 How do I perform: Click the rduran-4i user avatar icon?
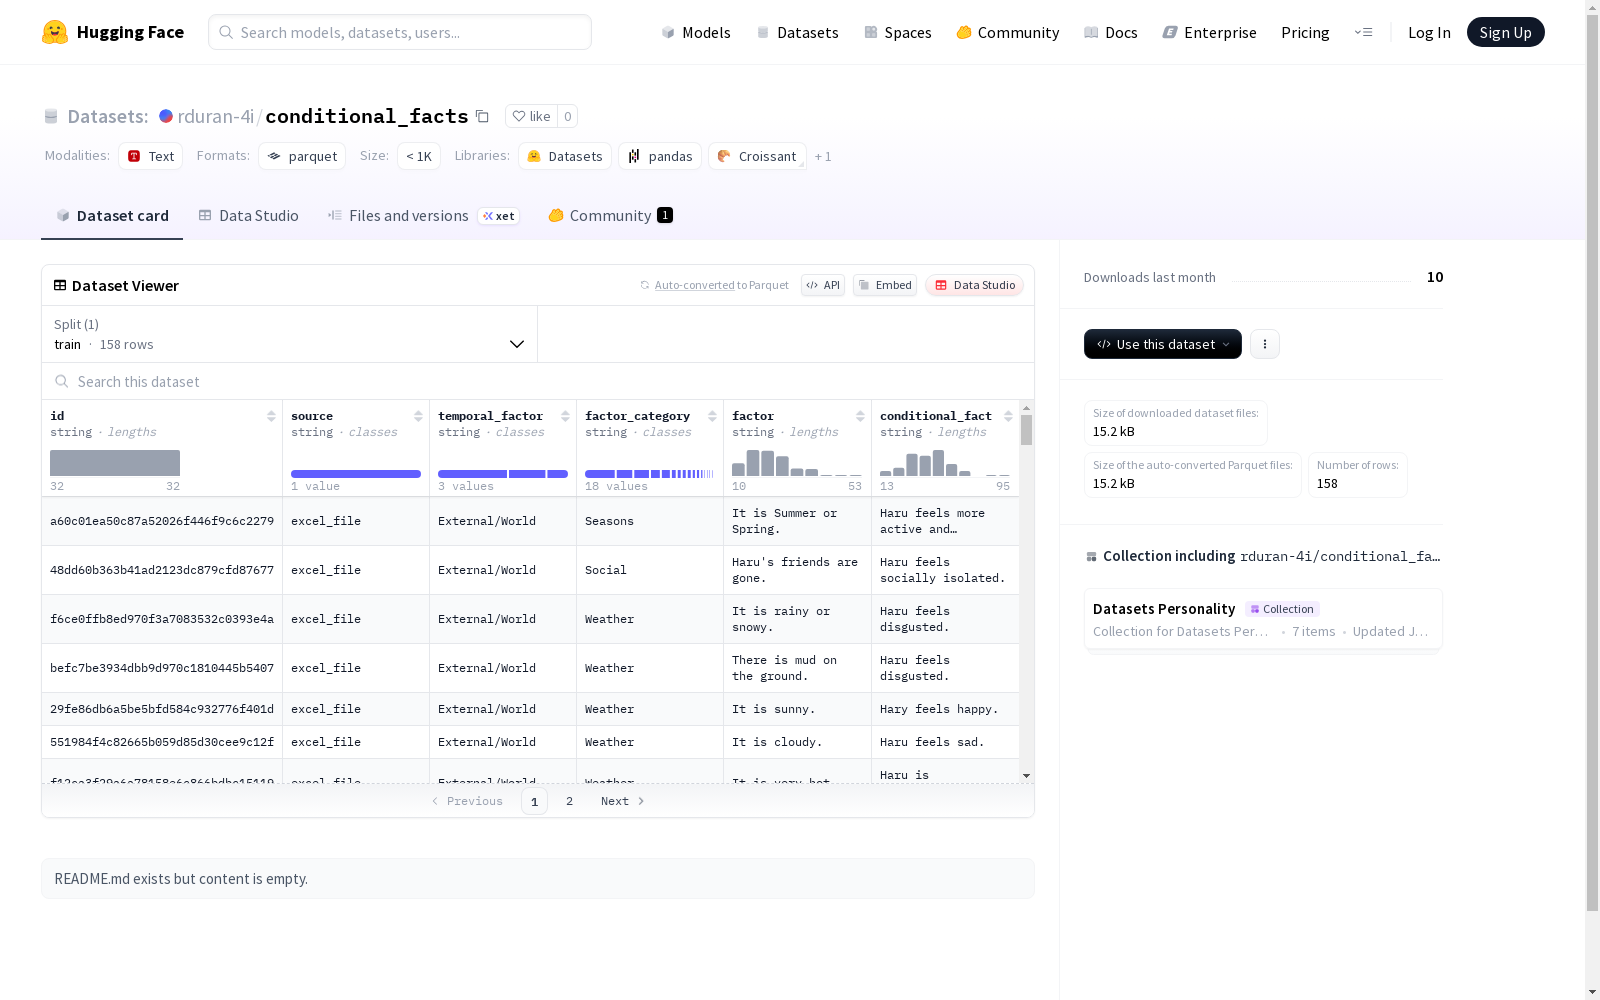pos(166,116)
